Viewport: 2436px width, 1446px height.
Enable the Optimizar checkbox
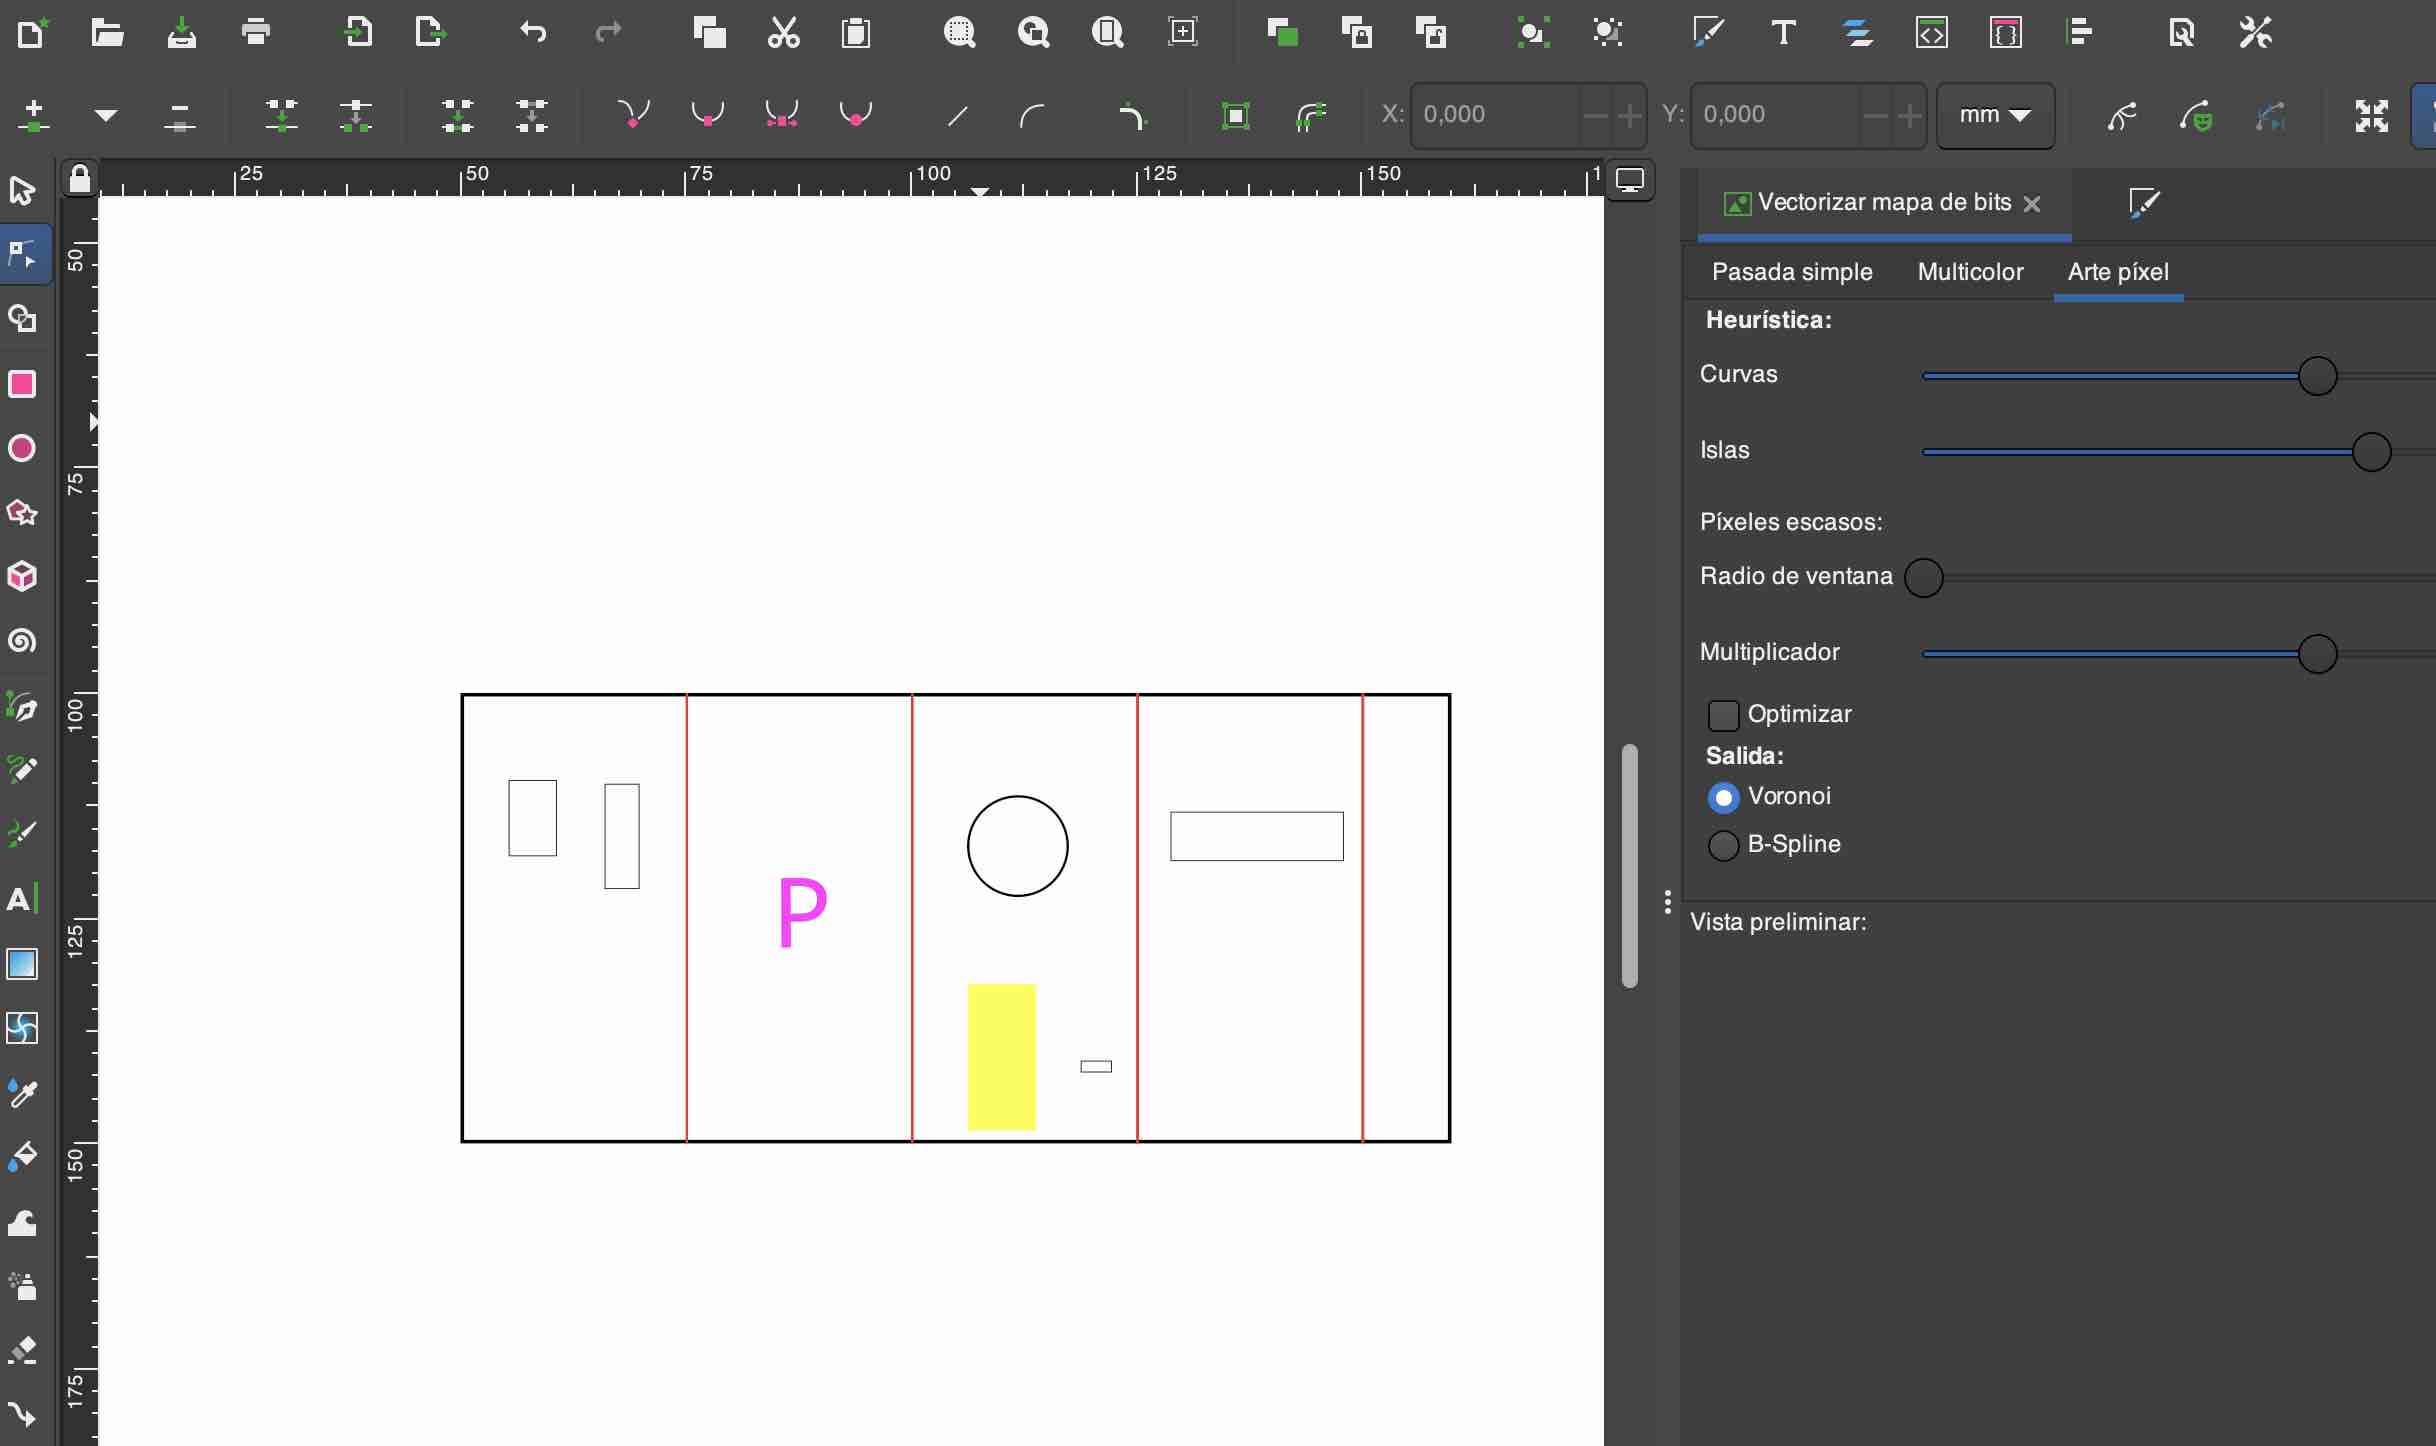point(1723,715)
